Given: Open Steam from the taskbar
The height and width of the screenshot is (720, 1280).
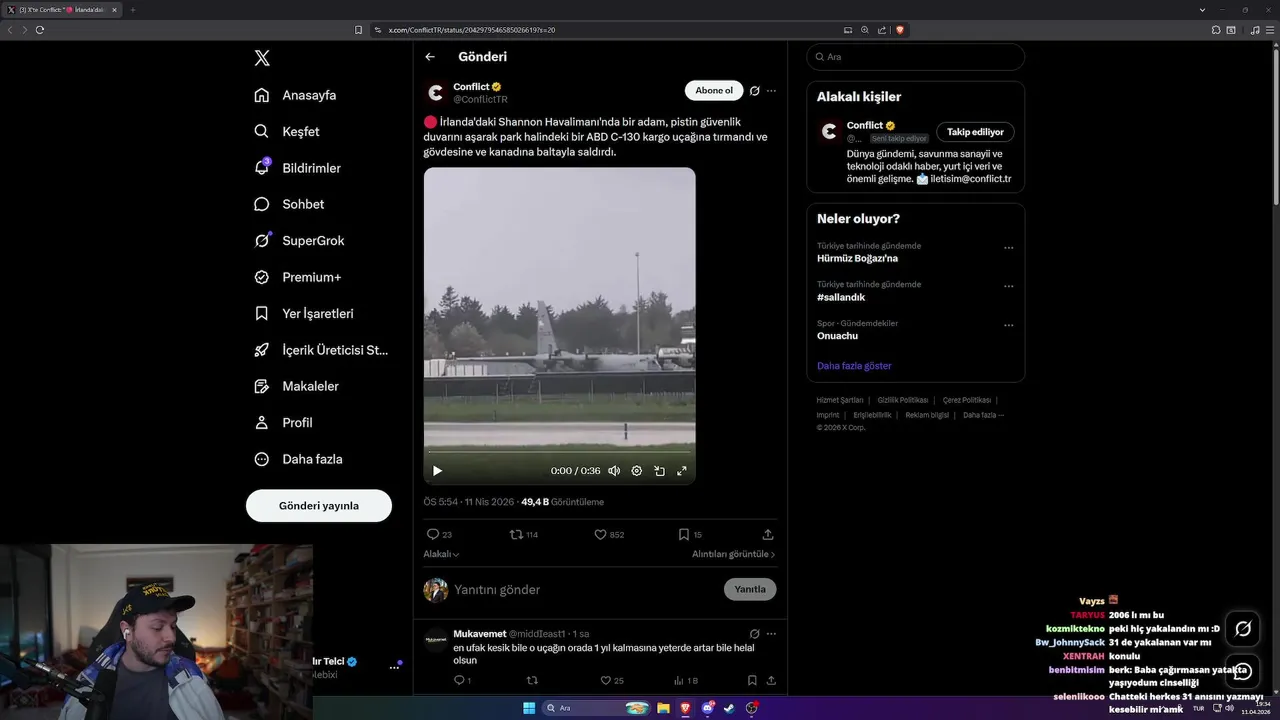Looking at the screenshot, I should (729, 708).
